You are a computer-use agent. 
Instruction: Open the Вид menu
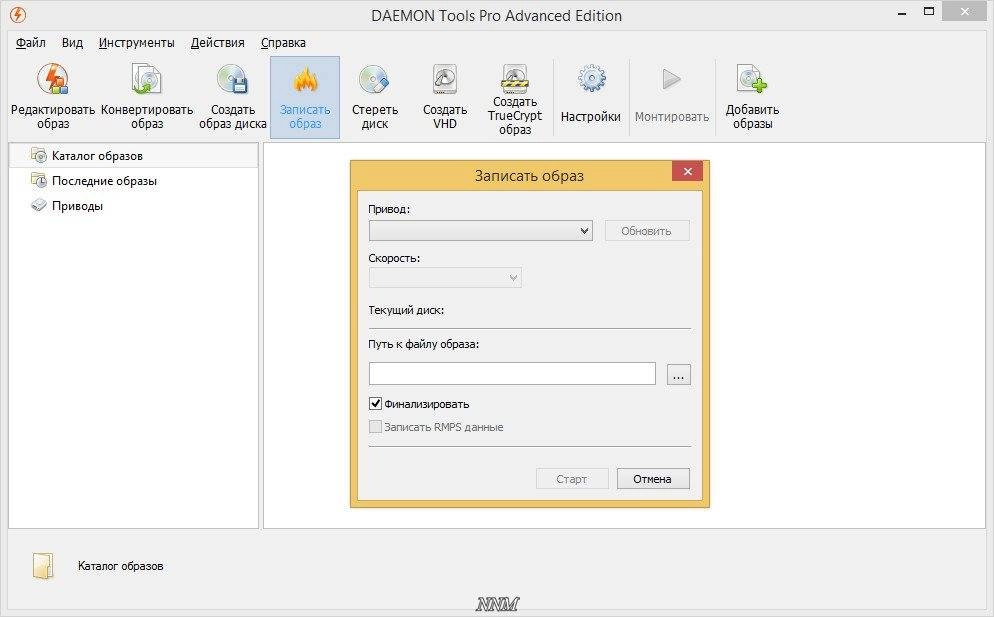tap(72, 42)
